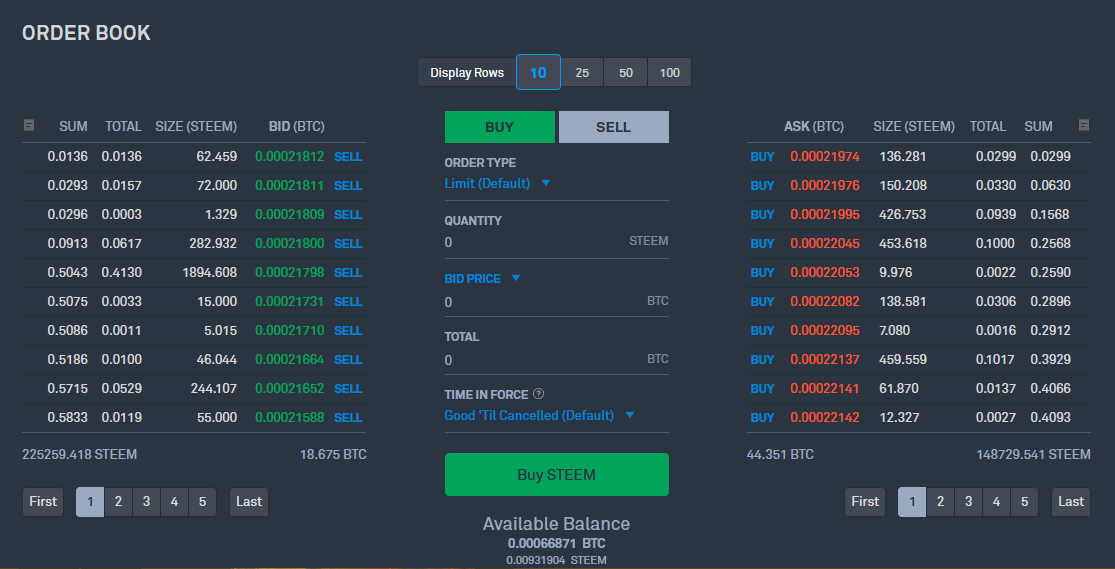Viewport: 1115px width, 569px height.
Task: Select the BUY order tab
Action: coord(500,127)
